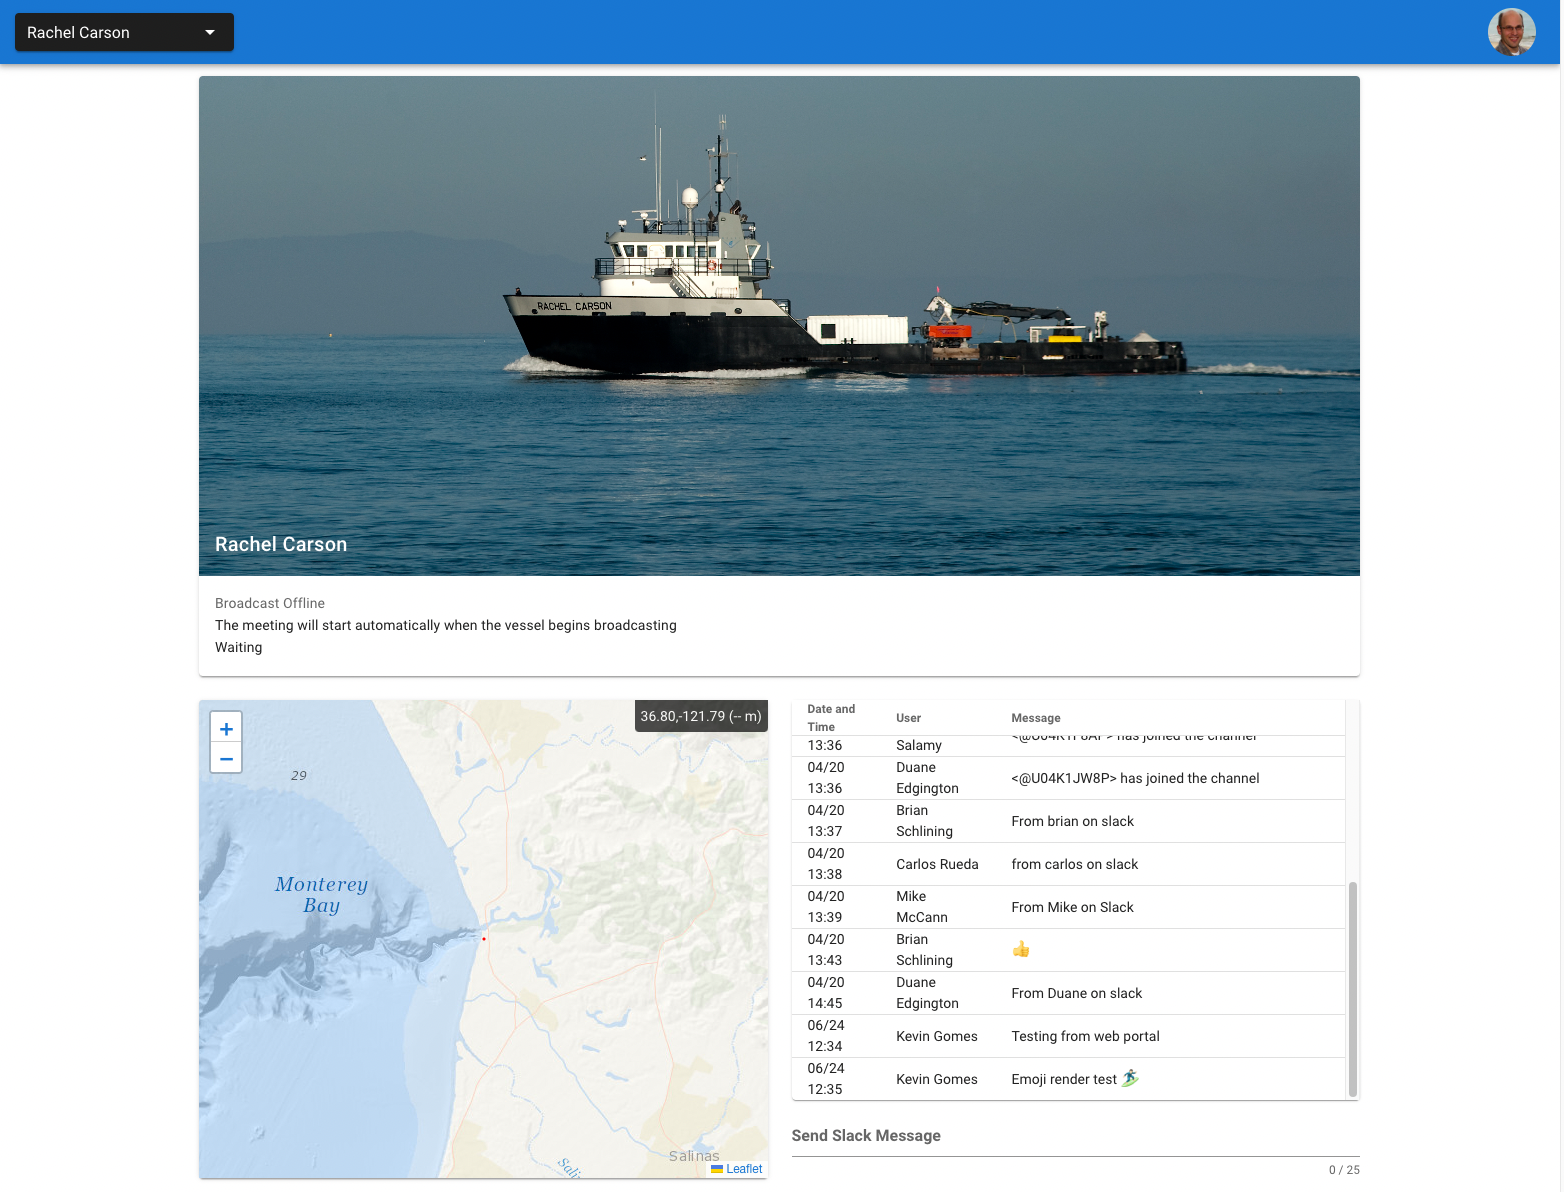The width and height of the screenshot is (1564, 1192).
Task: Click the User column header
Action: click(908, 718)
